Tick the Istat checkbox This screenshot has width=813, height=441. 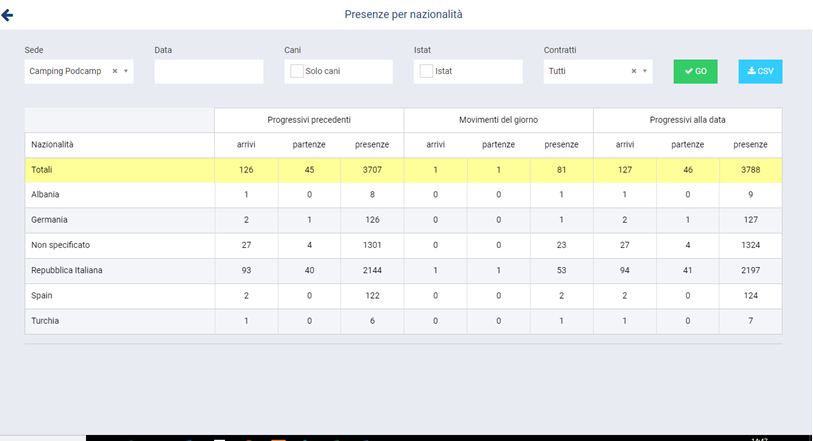click(x=427, y=72)
